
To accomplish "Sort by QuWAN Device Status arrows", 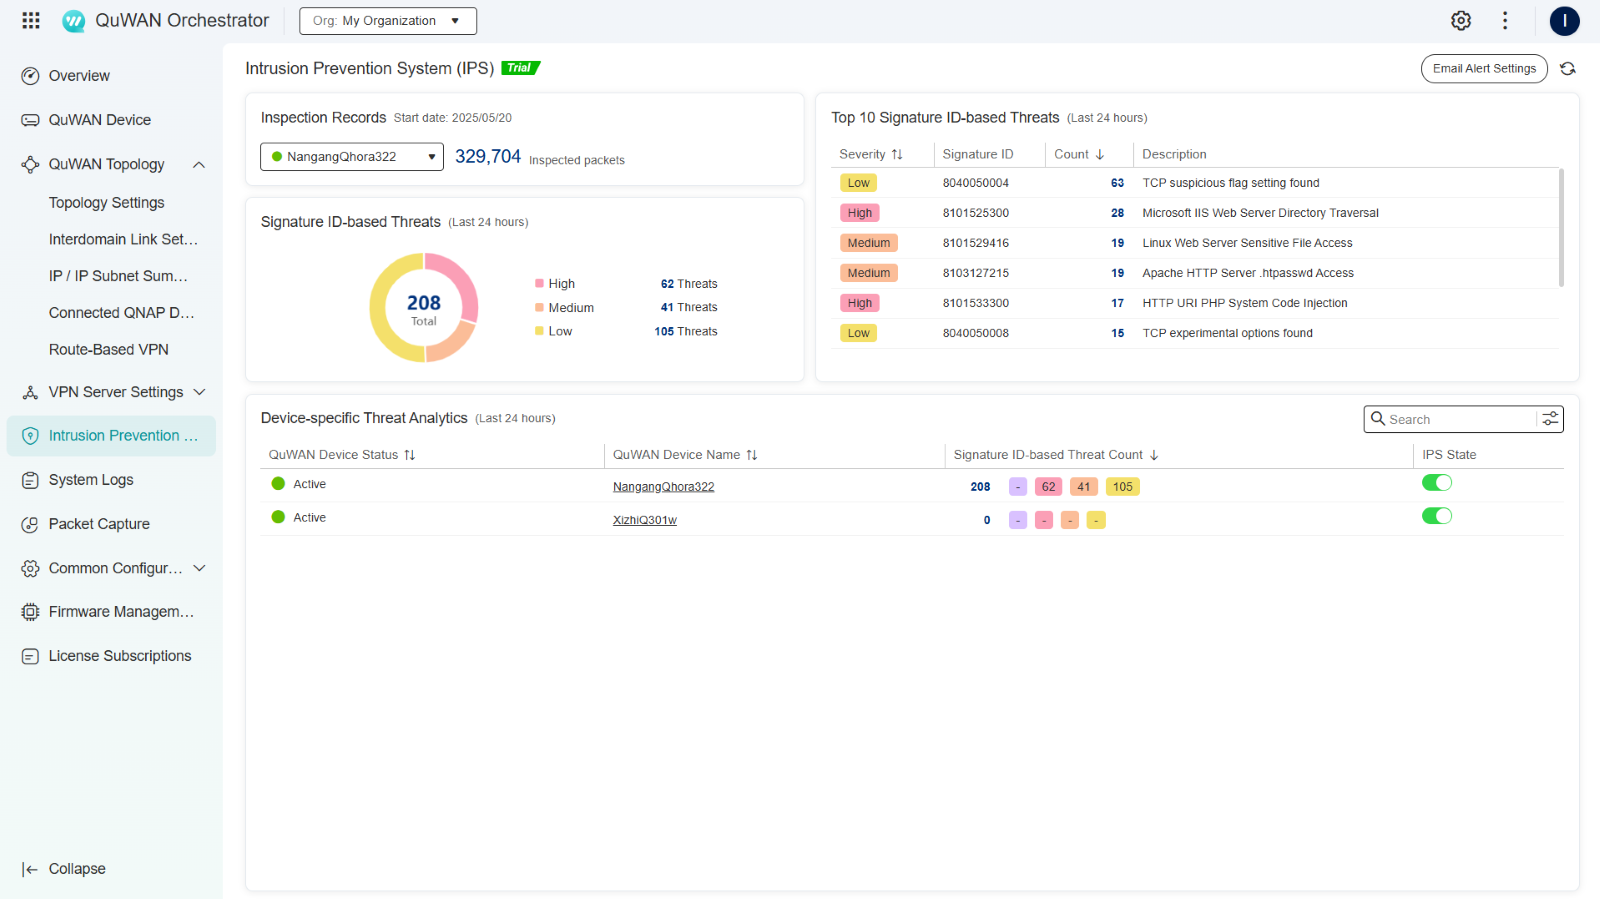I will tap(410, 455).
